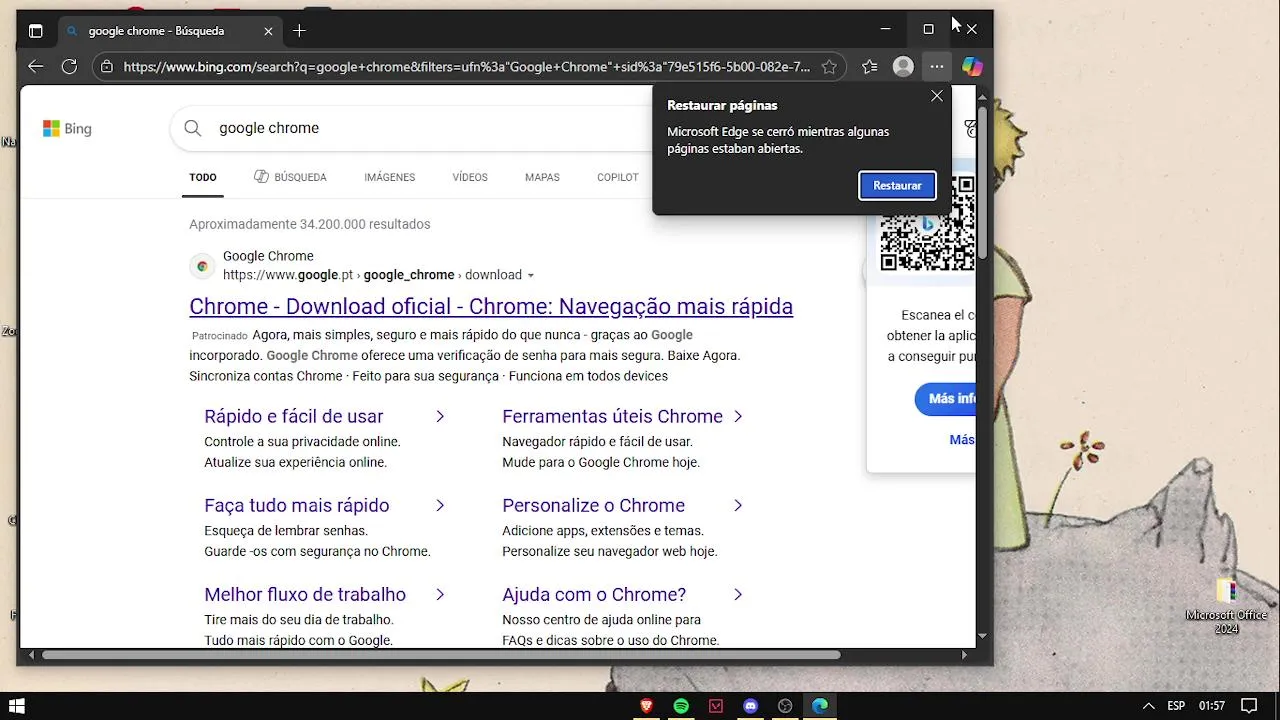The image size is (1280, 720).
Task: Open Rápido e fácil de usar link
Action: (293, 416)
